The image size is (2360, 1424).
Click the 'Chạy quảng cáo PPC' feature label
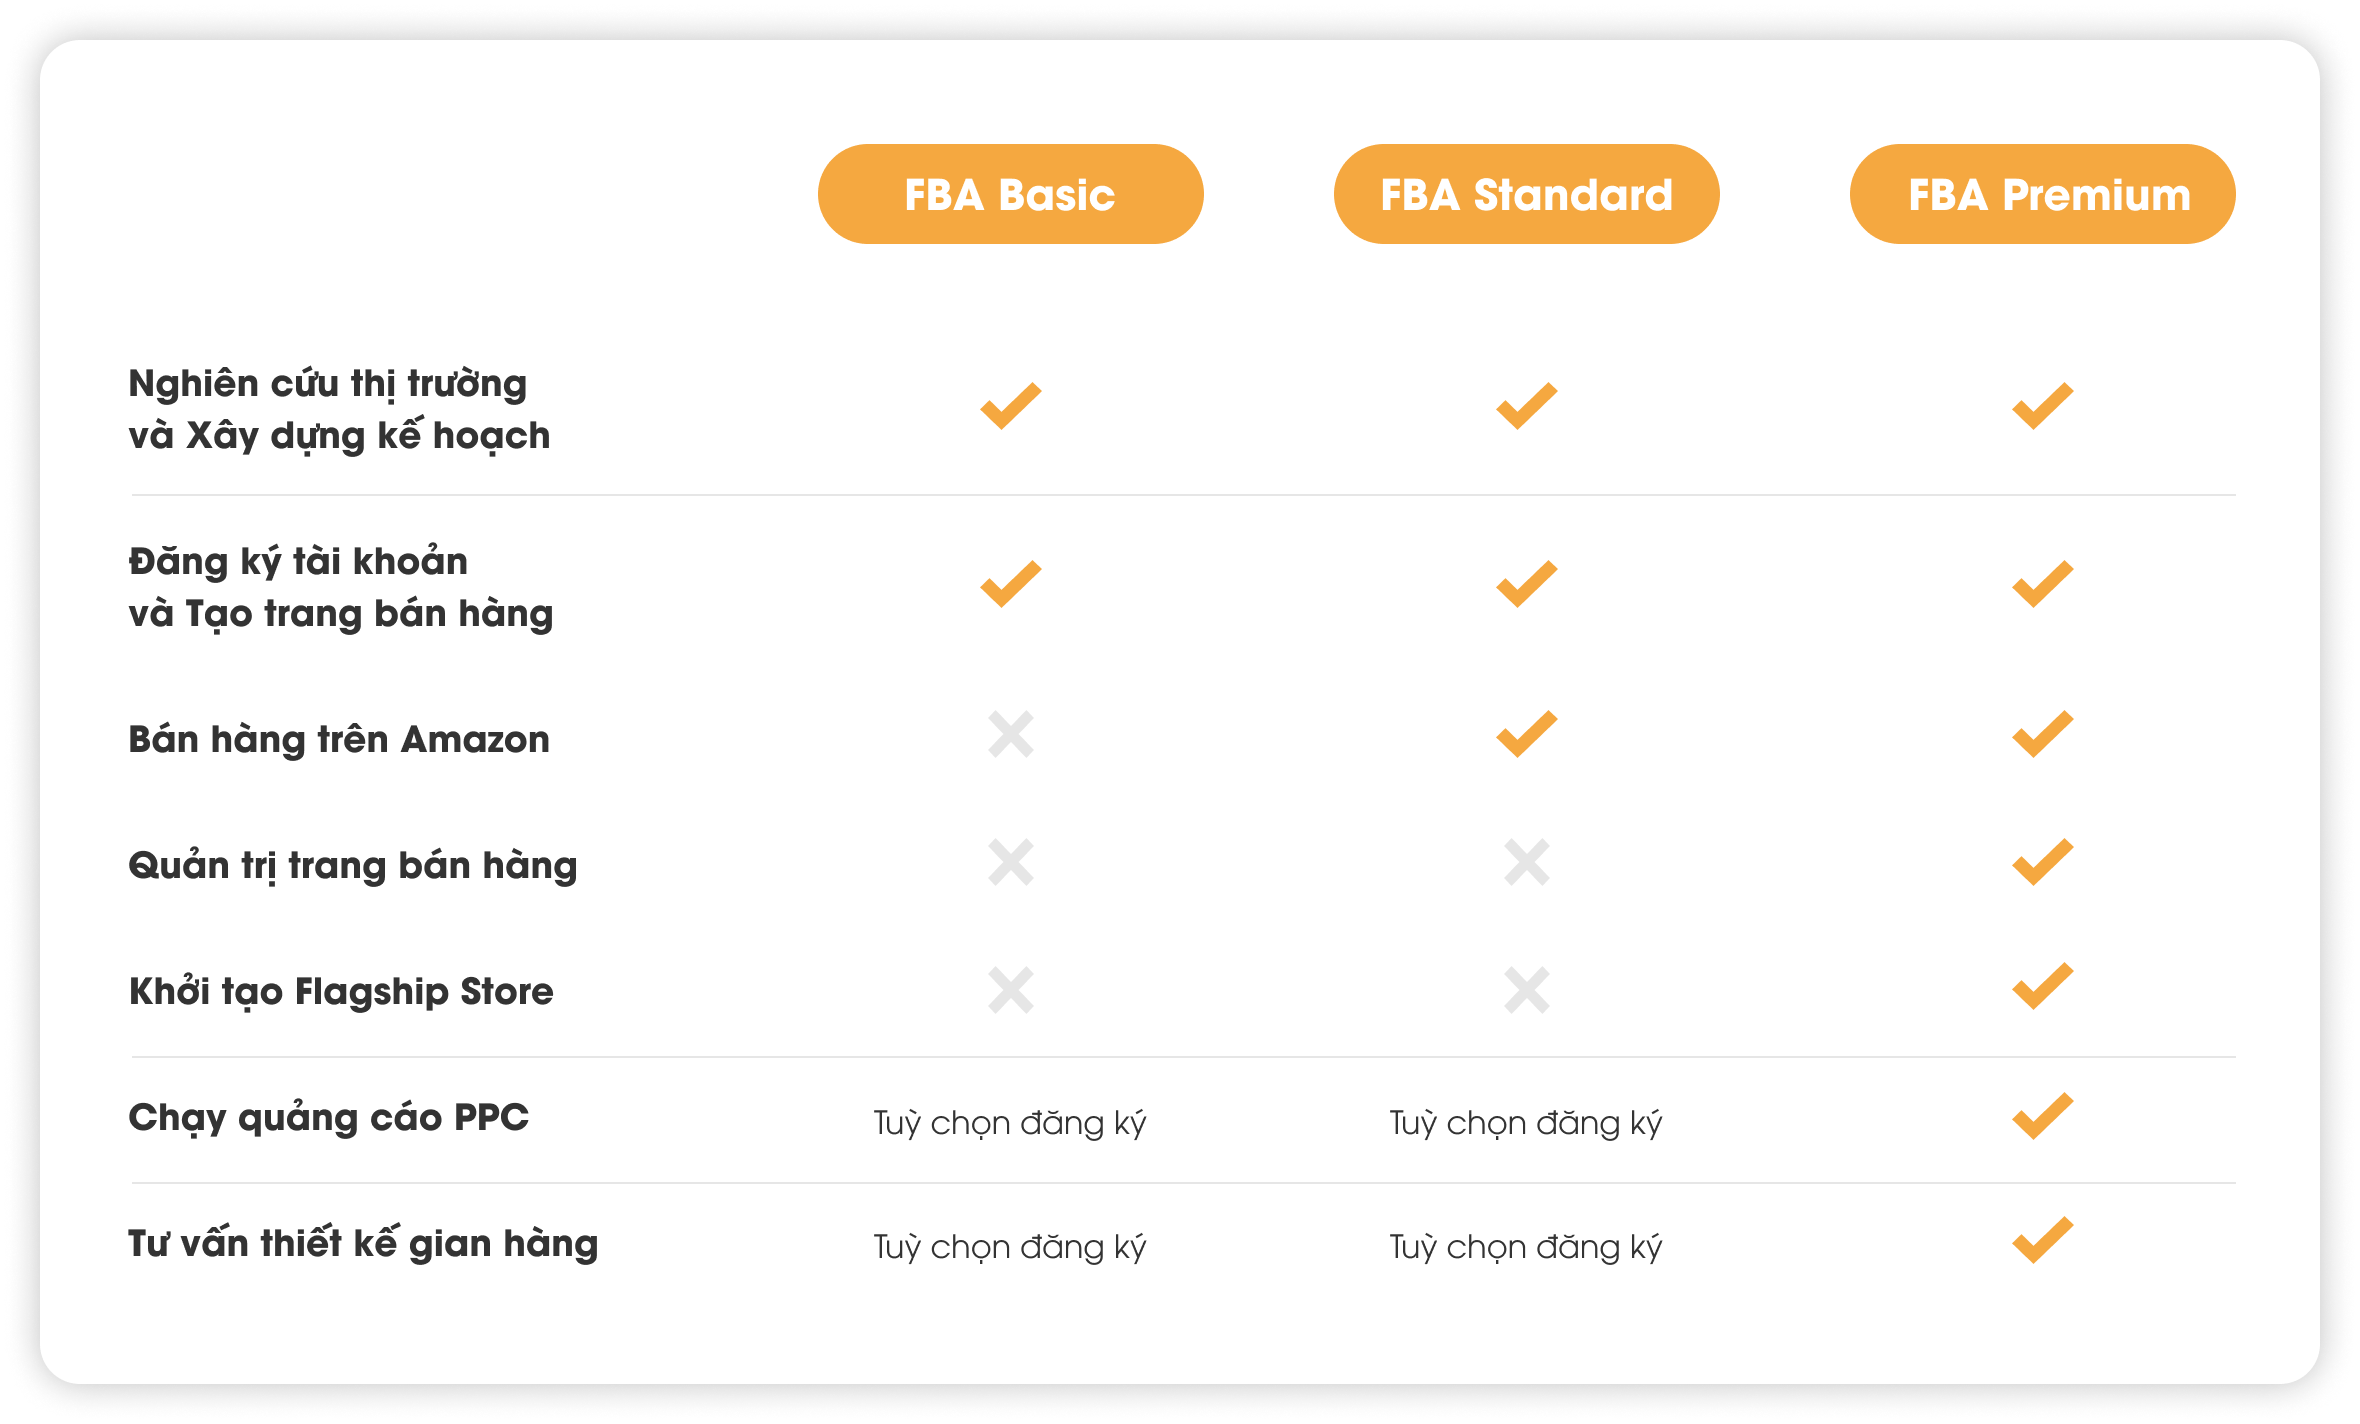[329, 1118]
